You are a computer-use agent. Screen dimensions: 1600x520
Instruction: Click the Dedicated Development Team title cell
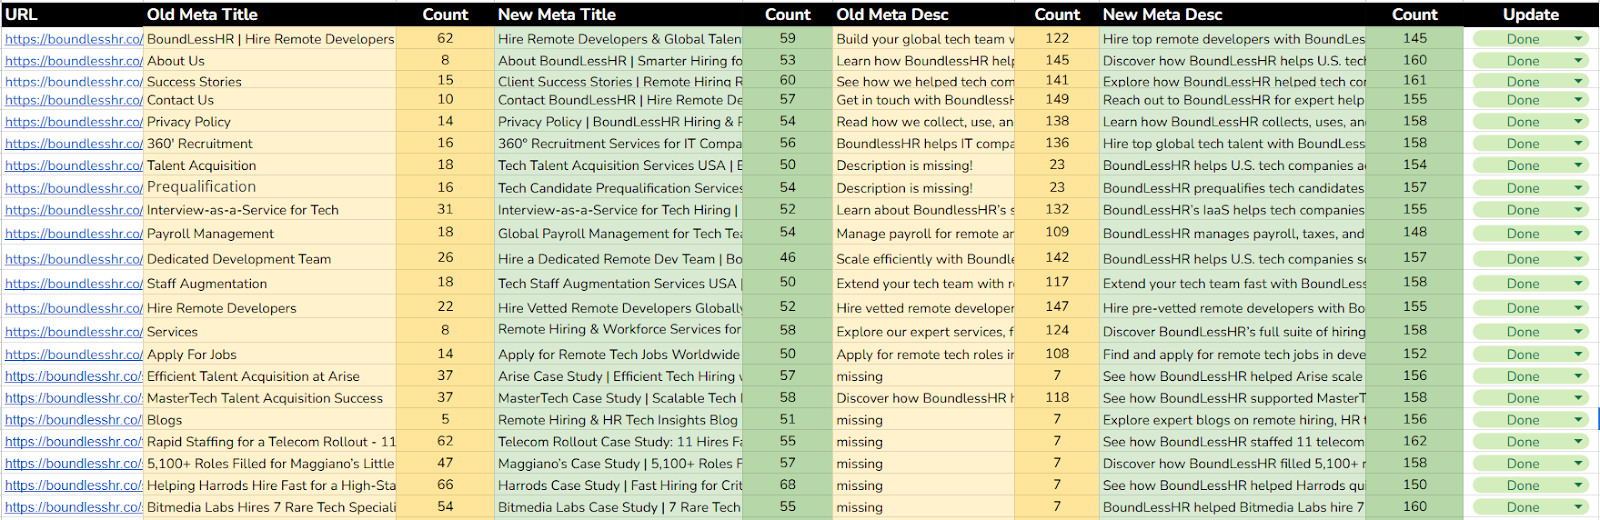[x=270, y=259]
